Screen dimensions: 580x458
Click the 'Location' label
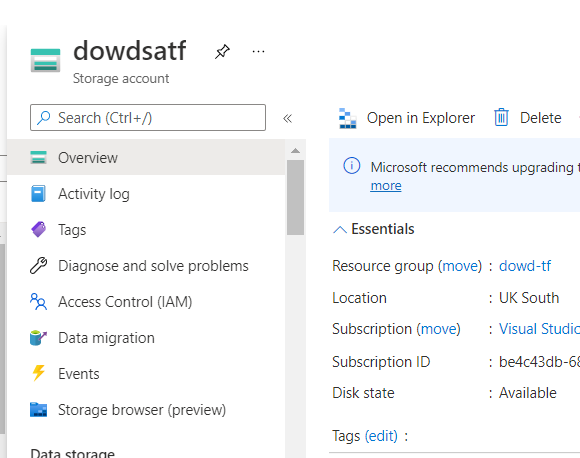click(x=360, y=298)
